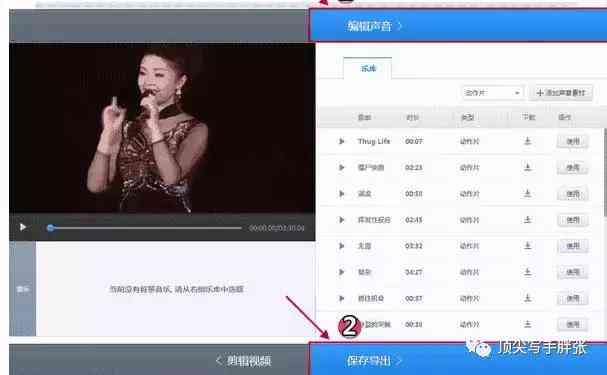The image size is (607, 375).
Task: Go back to 剪辑视频 step
Action: (244, 361)
